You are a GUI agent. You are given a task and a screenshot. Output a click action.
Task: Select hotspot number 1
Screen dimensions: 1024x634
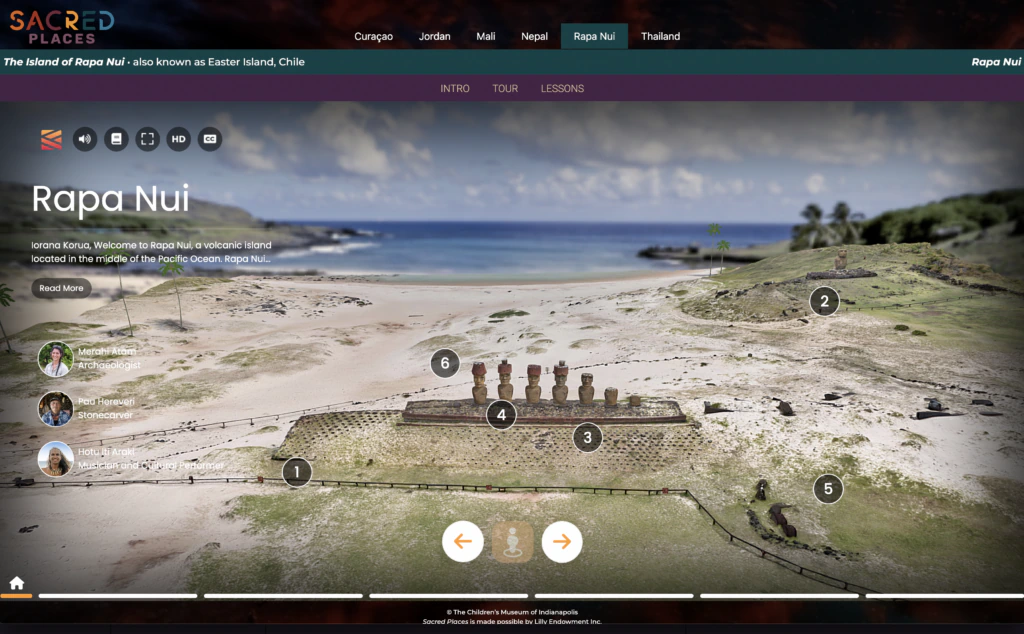tap(297, 471)
